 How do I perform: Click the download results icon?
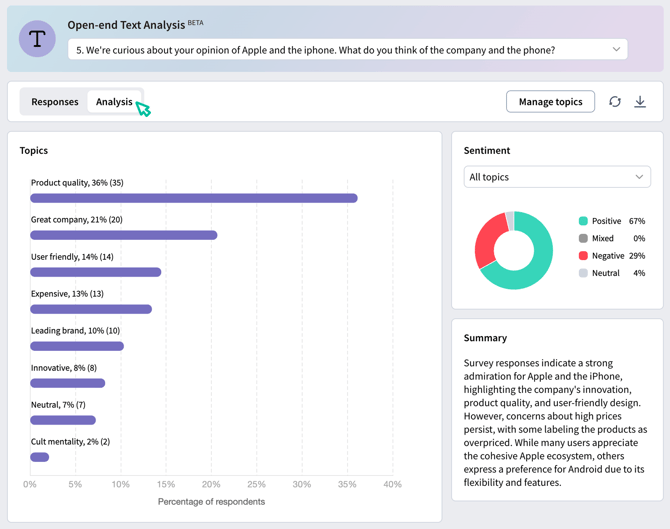coord(640,102)
